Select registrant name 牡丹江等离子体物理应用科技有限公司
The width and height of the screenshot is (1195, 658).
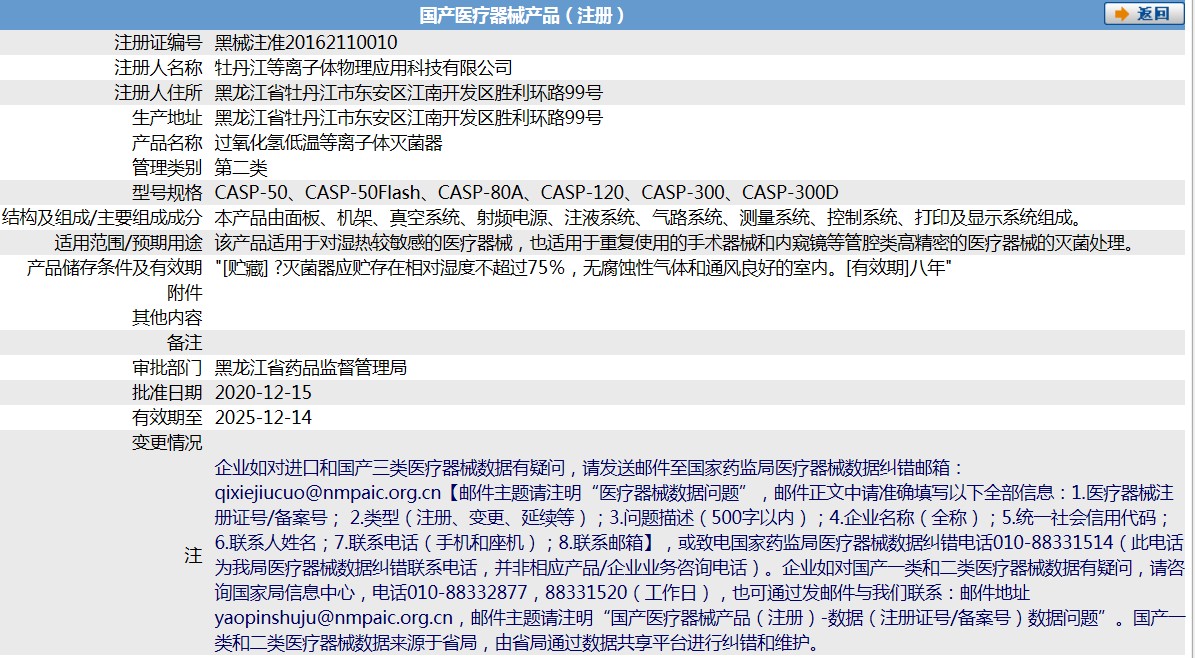[x=364, y=68]
